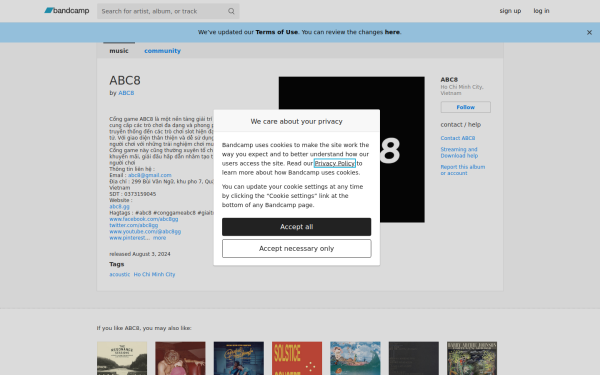Switch to the music tab
The image size is (600, 375).
click(x=119, y=51)
